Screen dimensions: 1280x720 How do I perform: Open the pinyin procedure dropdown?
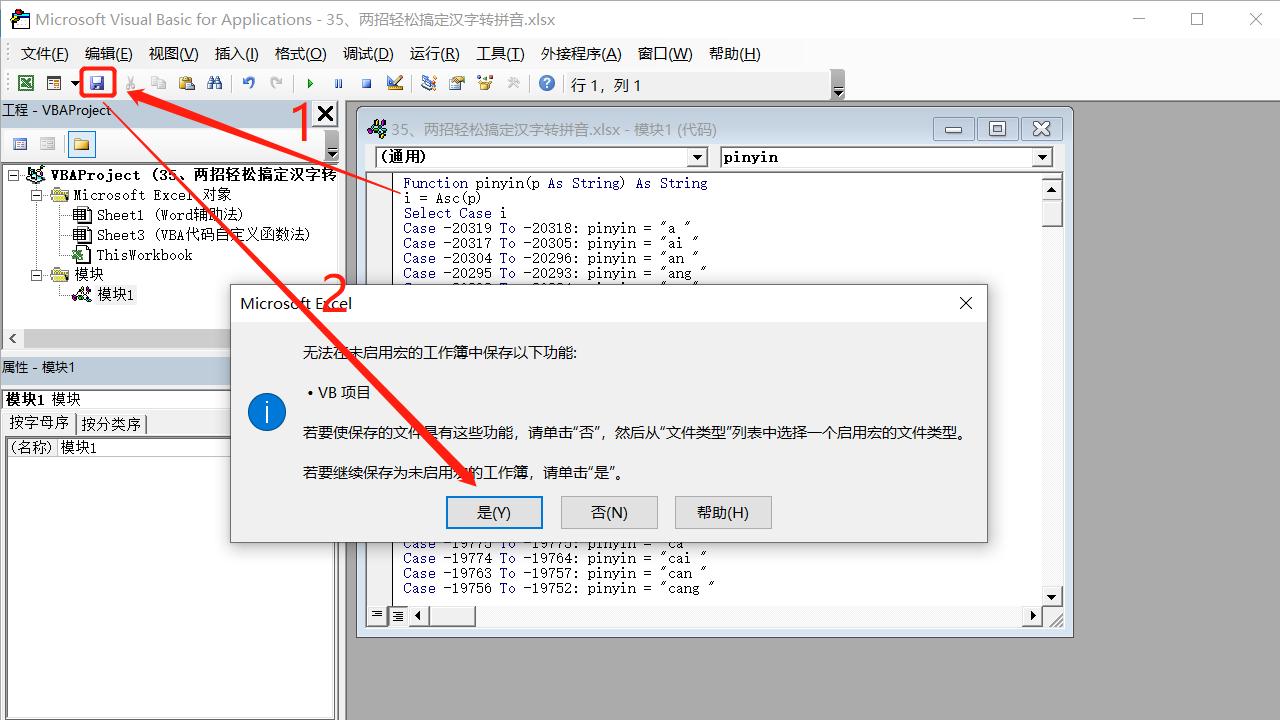pos(1042,157)
